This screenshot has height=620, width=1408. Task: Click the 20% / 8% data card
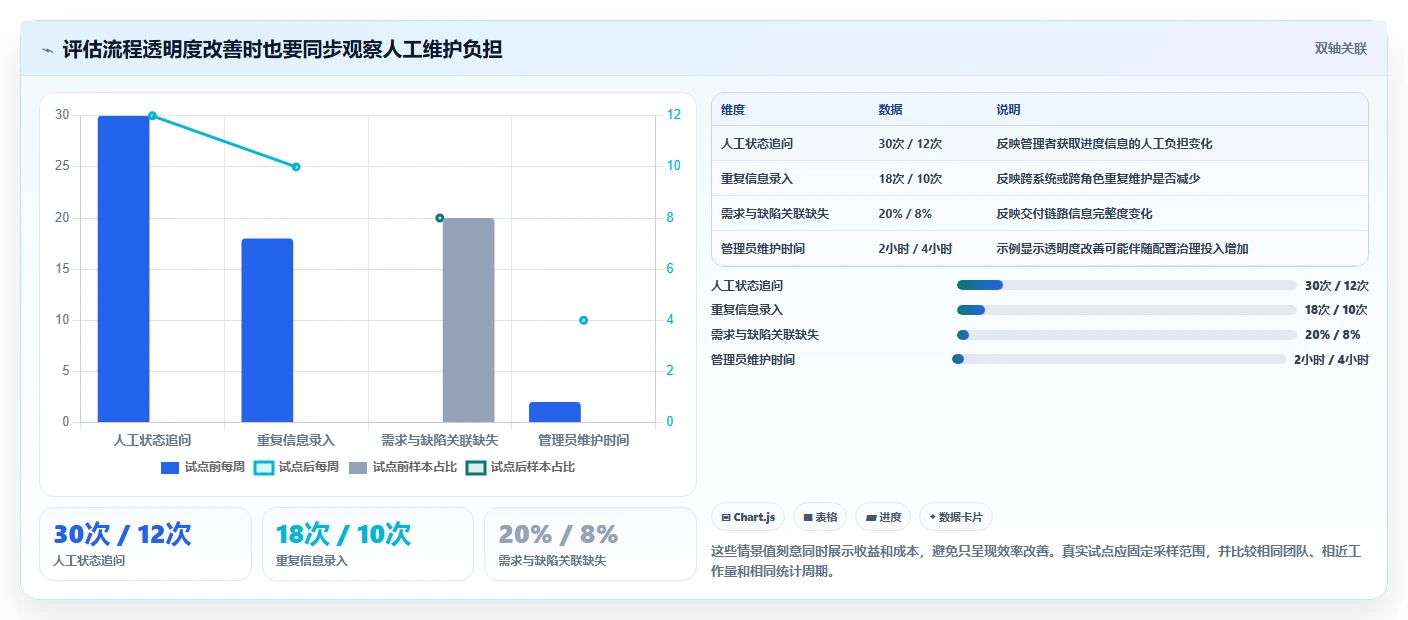click(x=590, y=544)
